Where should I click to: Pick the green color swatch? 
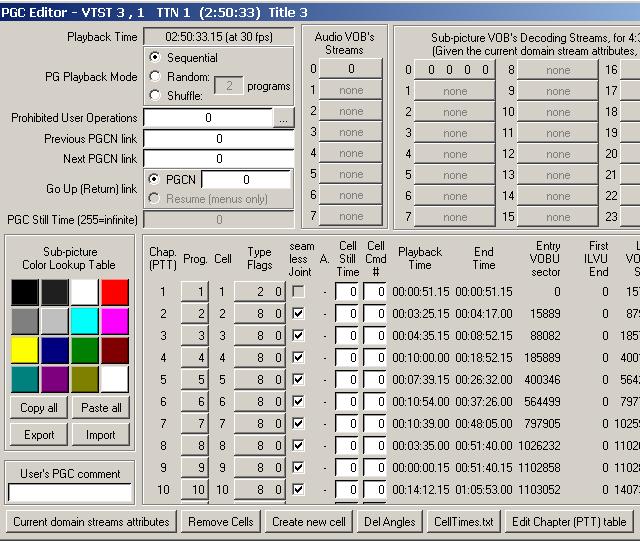coord(84,350)
